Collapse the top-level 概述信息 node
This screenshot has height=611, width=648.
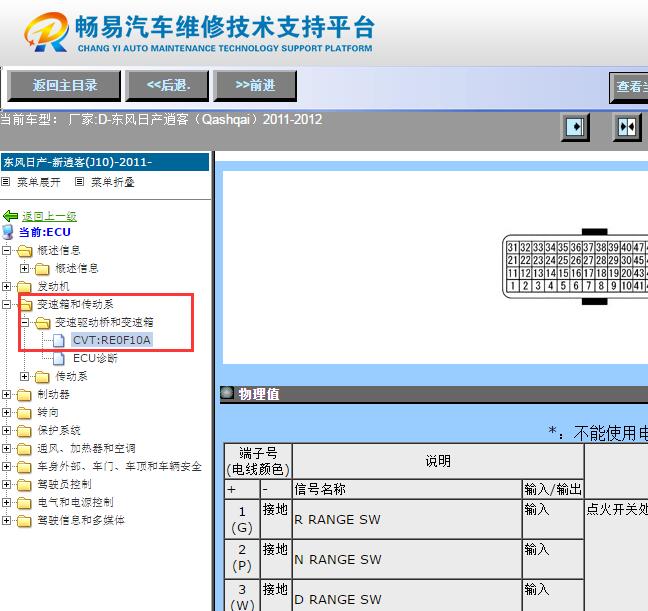(6, 250)
